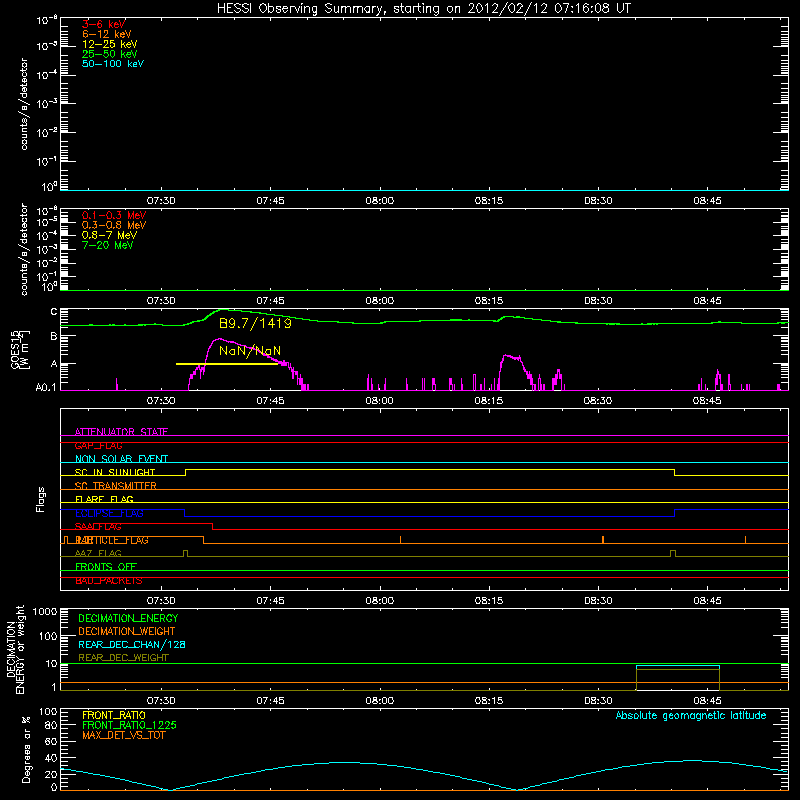
Task: Click the DECIMATION_WEIGHT legend label
Action: pos(127,632)
